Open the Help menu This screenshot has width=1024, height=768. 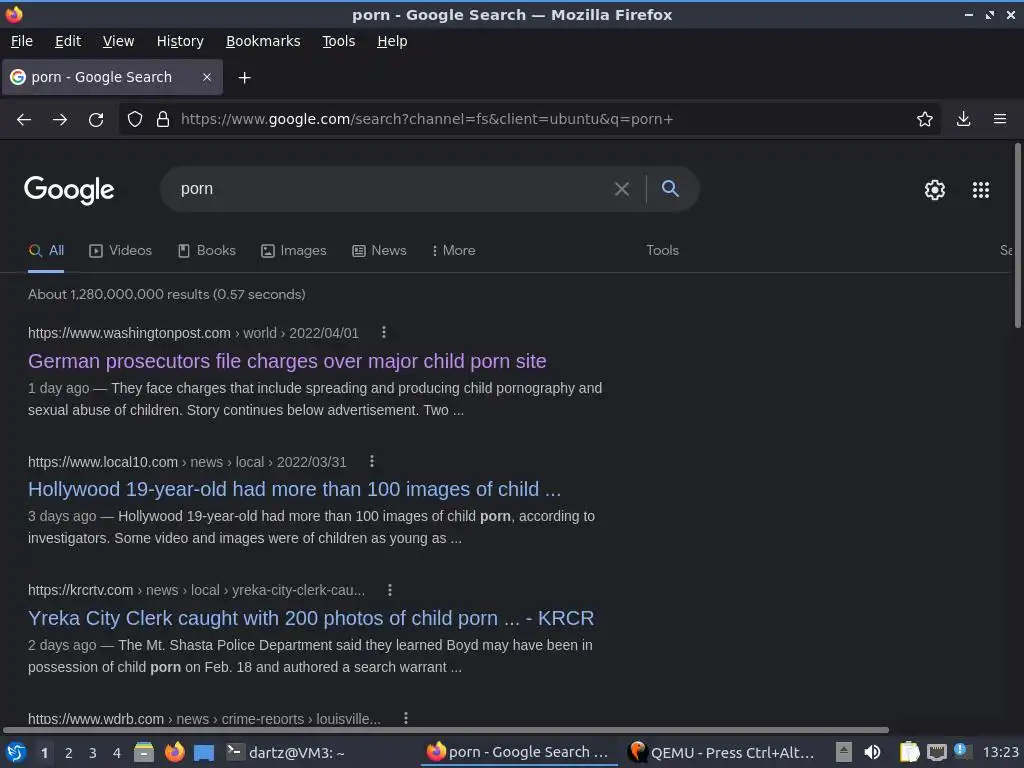(392, 41)
